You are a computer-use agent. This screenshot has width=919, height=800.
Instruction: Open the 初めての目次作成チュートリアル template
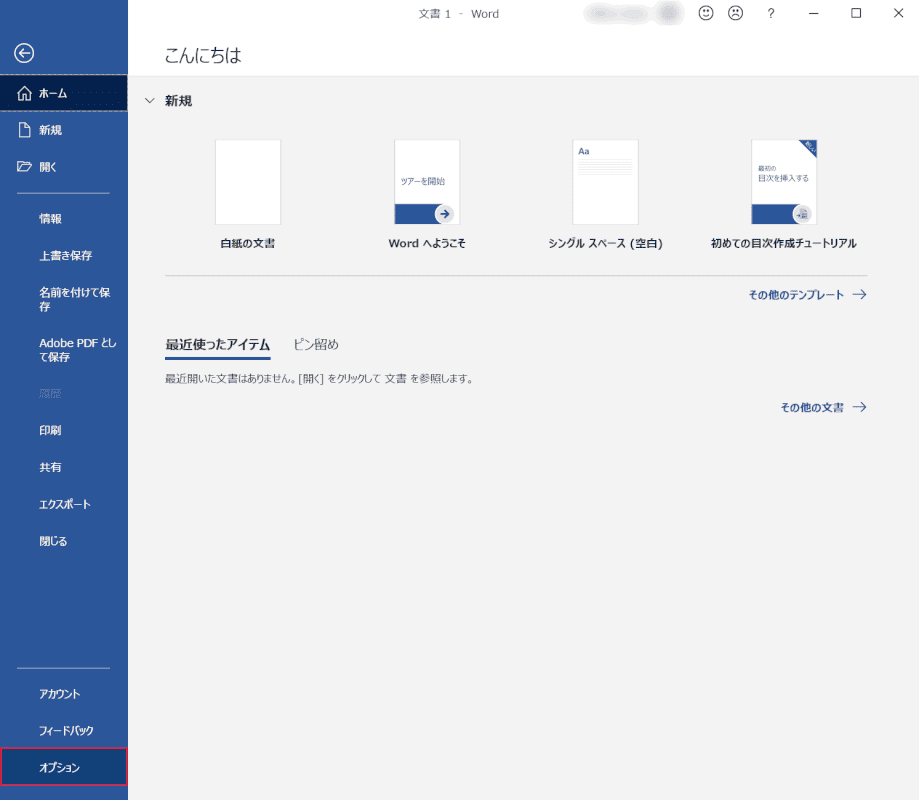coord(784,182)
